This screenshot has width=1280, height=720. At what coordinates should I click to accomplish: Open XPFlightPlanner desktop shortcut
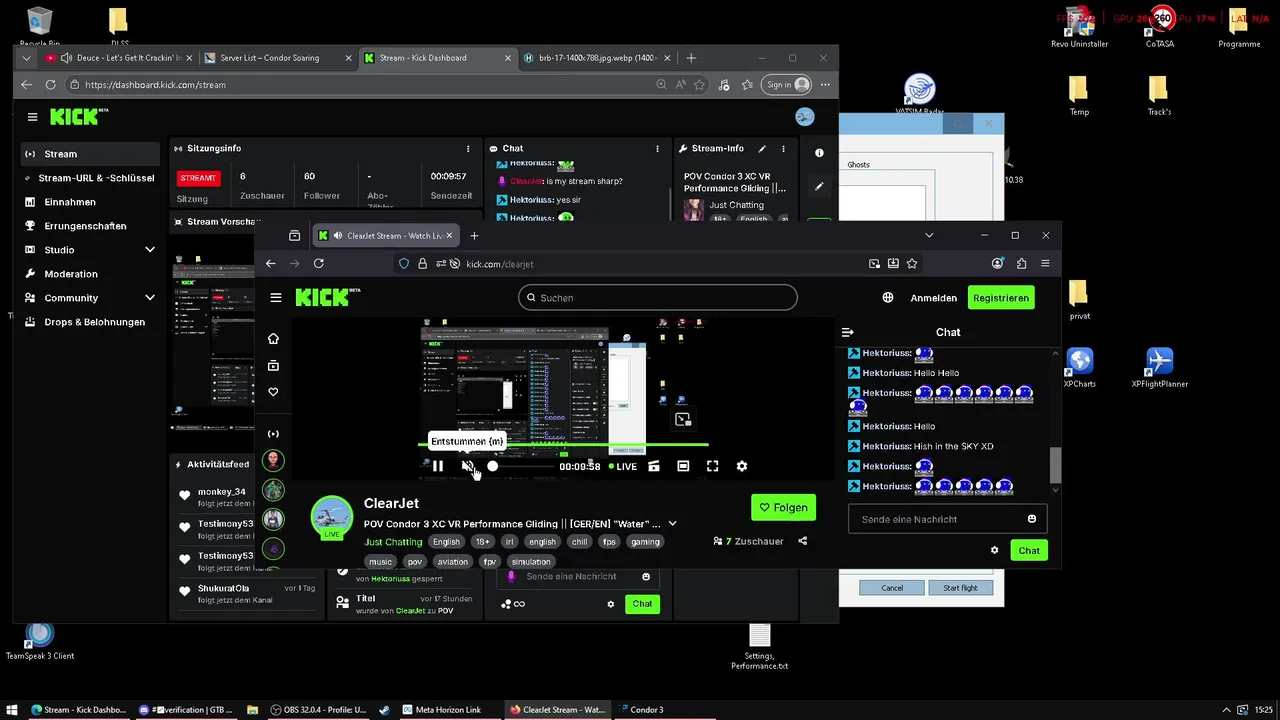tap(1159, 367)
